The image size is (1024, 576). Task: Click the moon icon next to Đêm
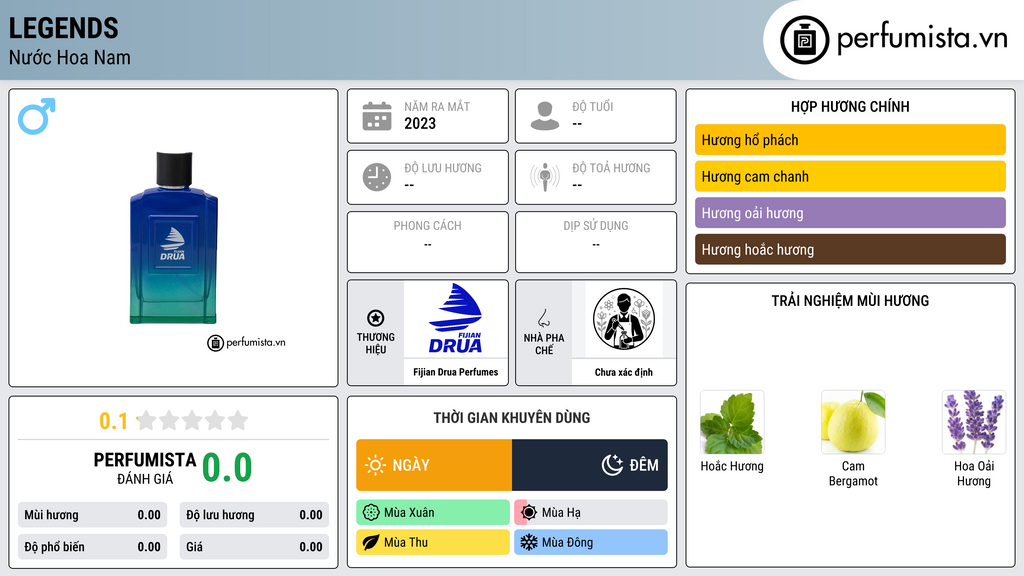coord(612,465)
